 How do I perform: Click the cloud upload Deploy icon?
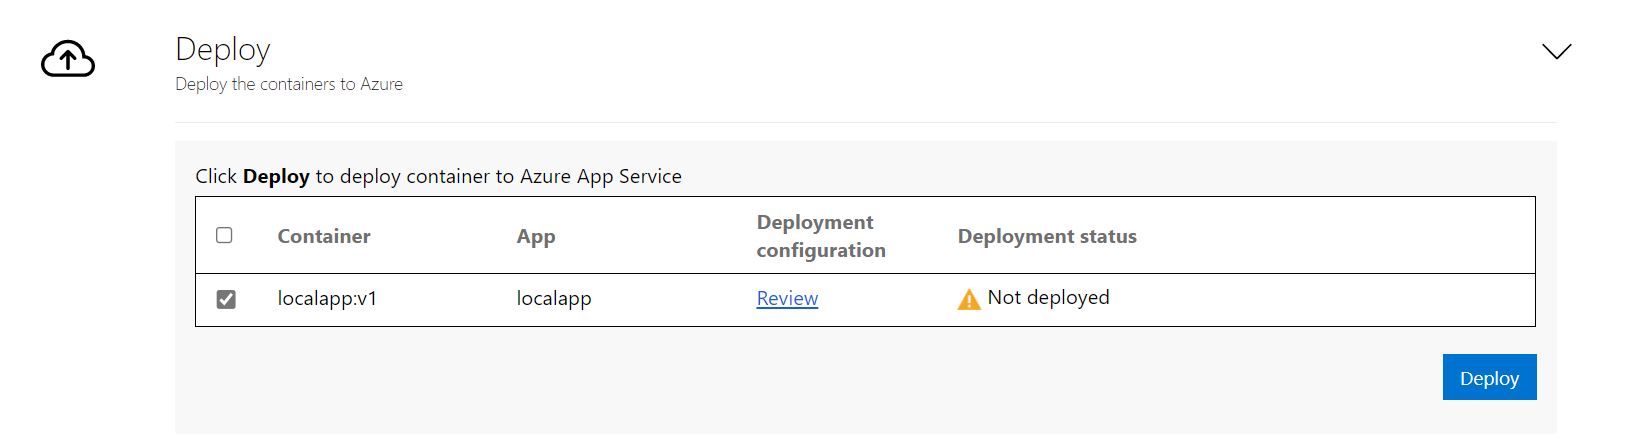point(68,60)
